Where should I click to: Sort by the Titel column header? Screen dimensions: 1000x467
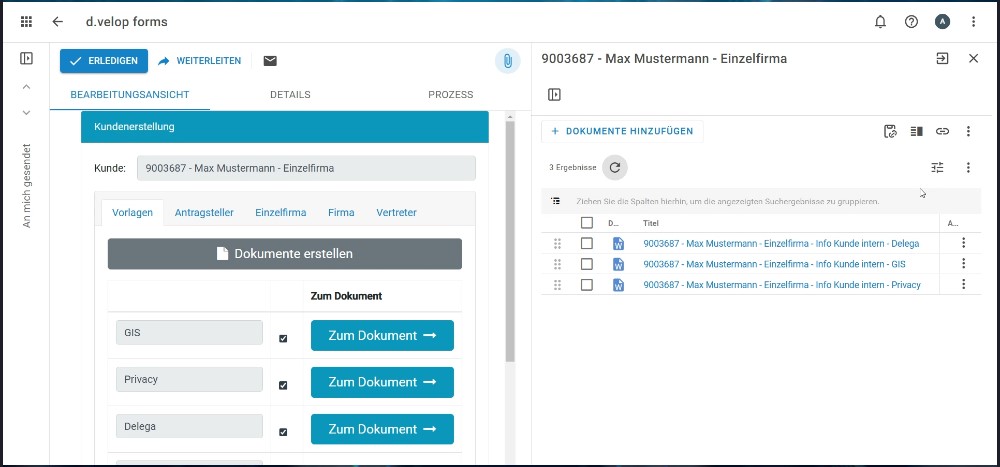pos(651,223)
